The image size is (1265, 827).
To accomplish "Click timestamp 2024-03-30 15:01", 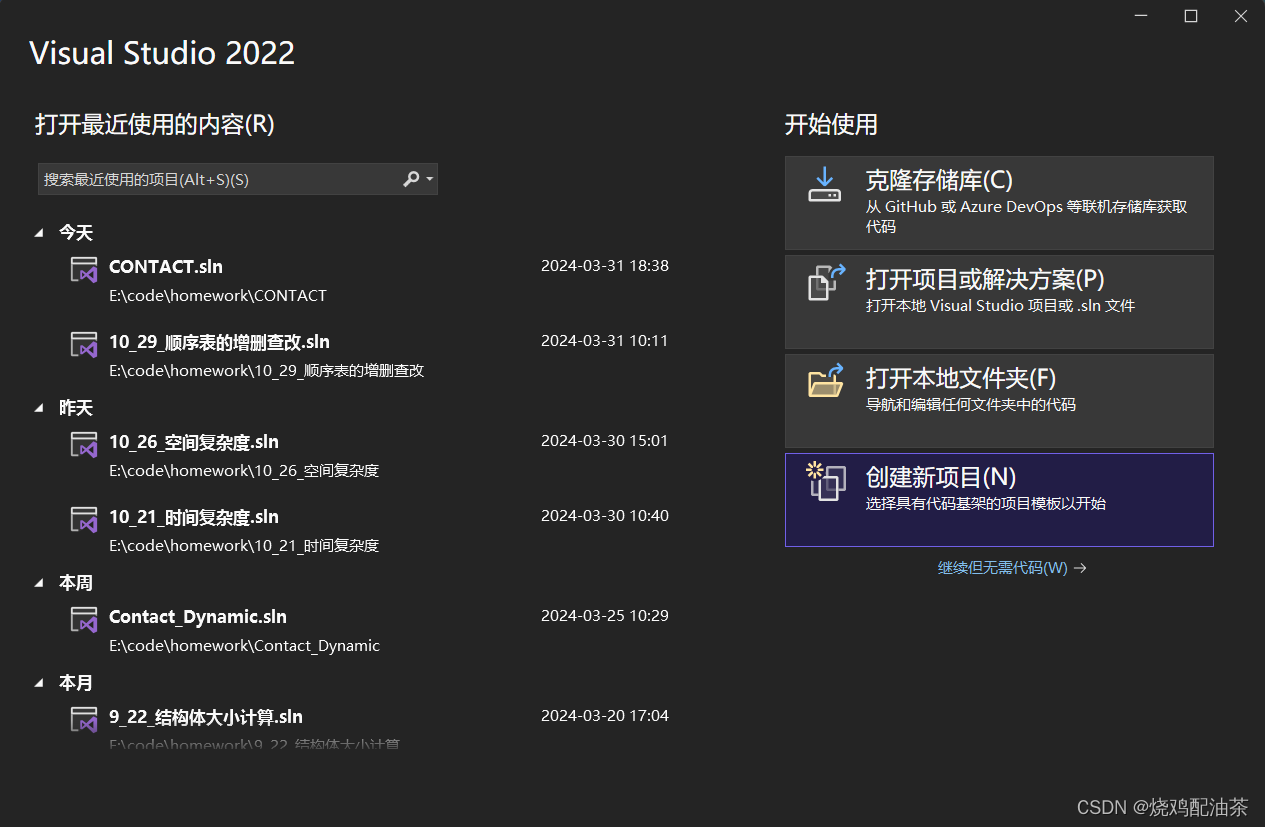I will [605, 441].
